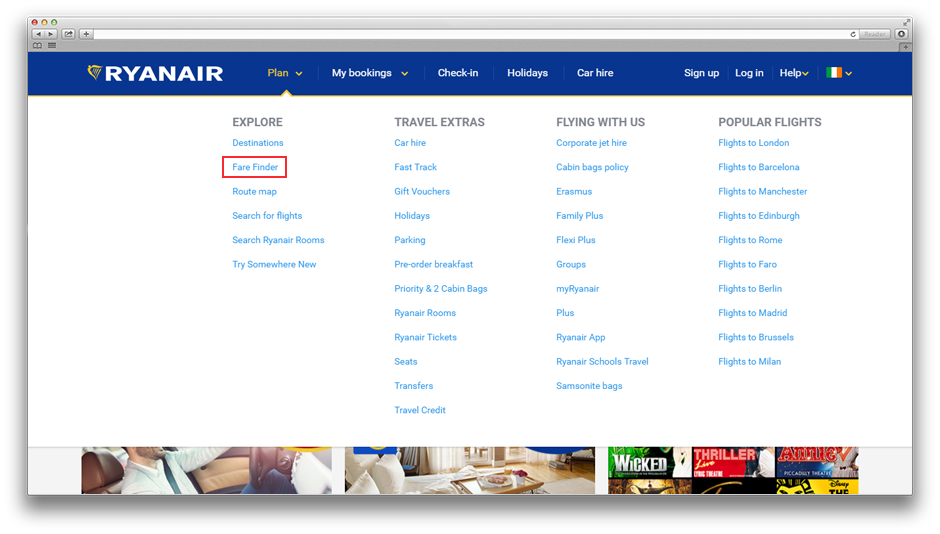Select Seats link
Image resolution: width=940 pixels, height=534 pixels.
(405, 361)
